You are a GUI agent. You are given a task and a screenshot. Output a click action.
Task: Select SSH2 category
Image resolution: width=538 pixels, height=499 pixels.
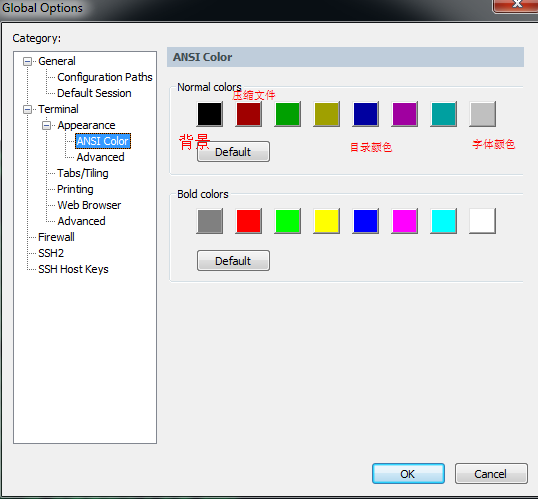pyautogui.click(x=51, y=253)
